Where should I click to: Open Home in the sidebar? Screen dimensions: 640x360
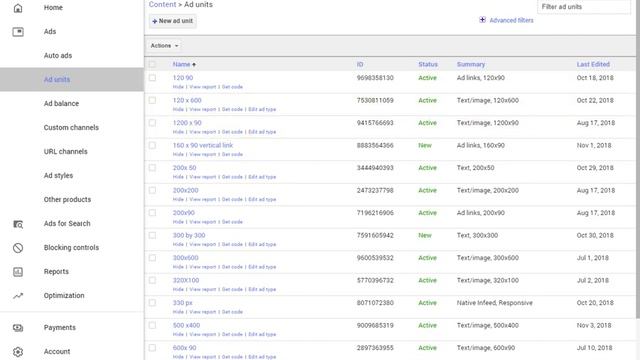click(53, 7)
